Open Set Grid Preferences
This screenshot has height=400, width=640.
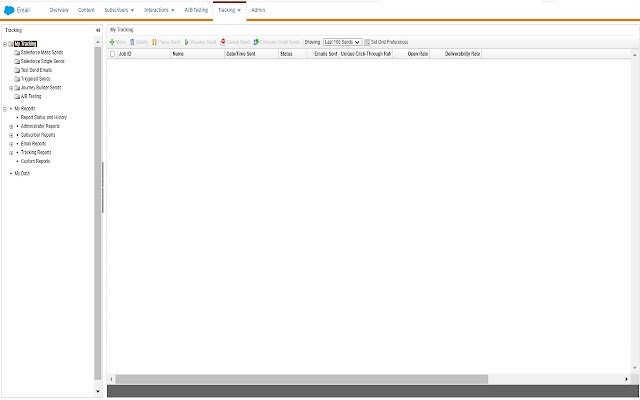click(x=386, y=42)
